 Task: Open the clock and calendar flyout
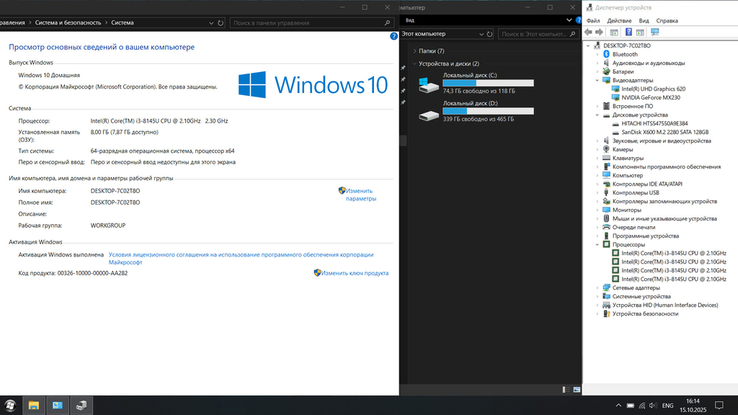point(693,406)
